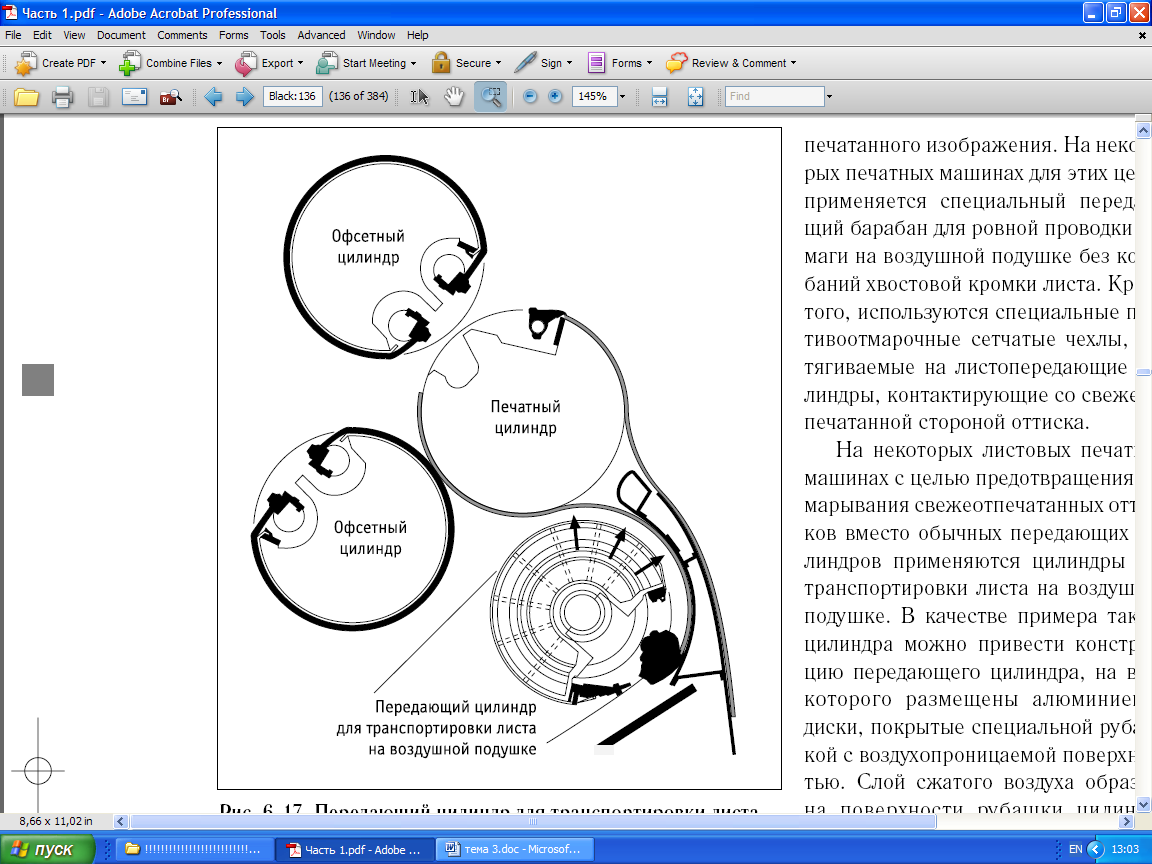Expand the Review & Comment dropdown arrow
This screenshot has height=864, width=1152.
tap(793, 63)
